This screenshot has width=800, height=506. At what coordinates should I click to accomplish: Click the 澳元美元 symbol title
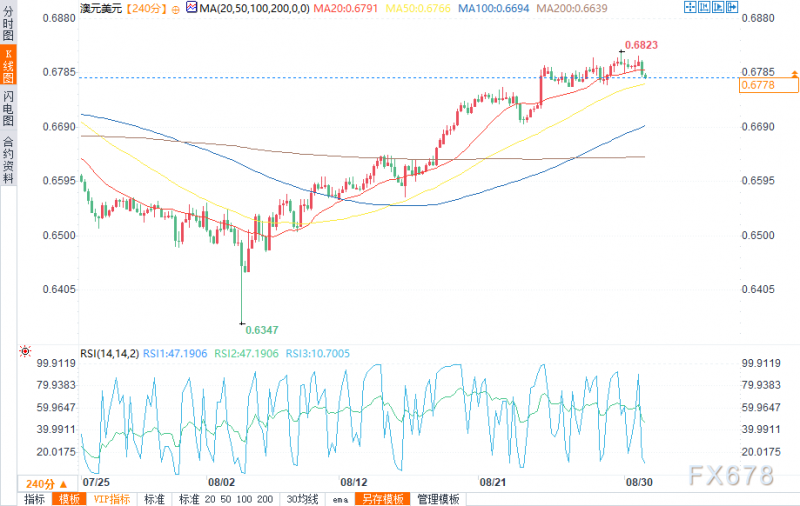pyautogui.click(x=101, y=8)
